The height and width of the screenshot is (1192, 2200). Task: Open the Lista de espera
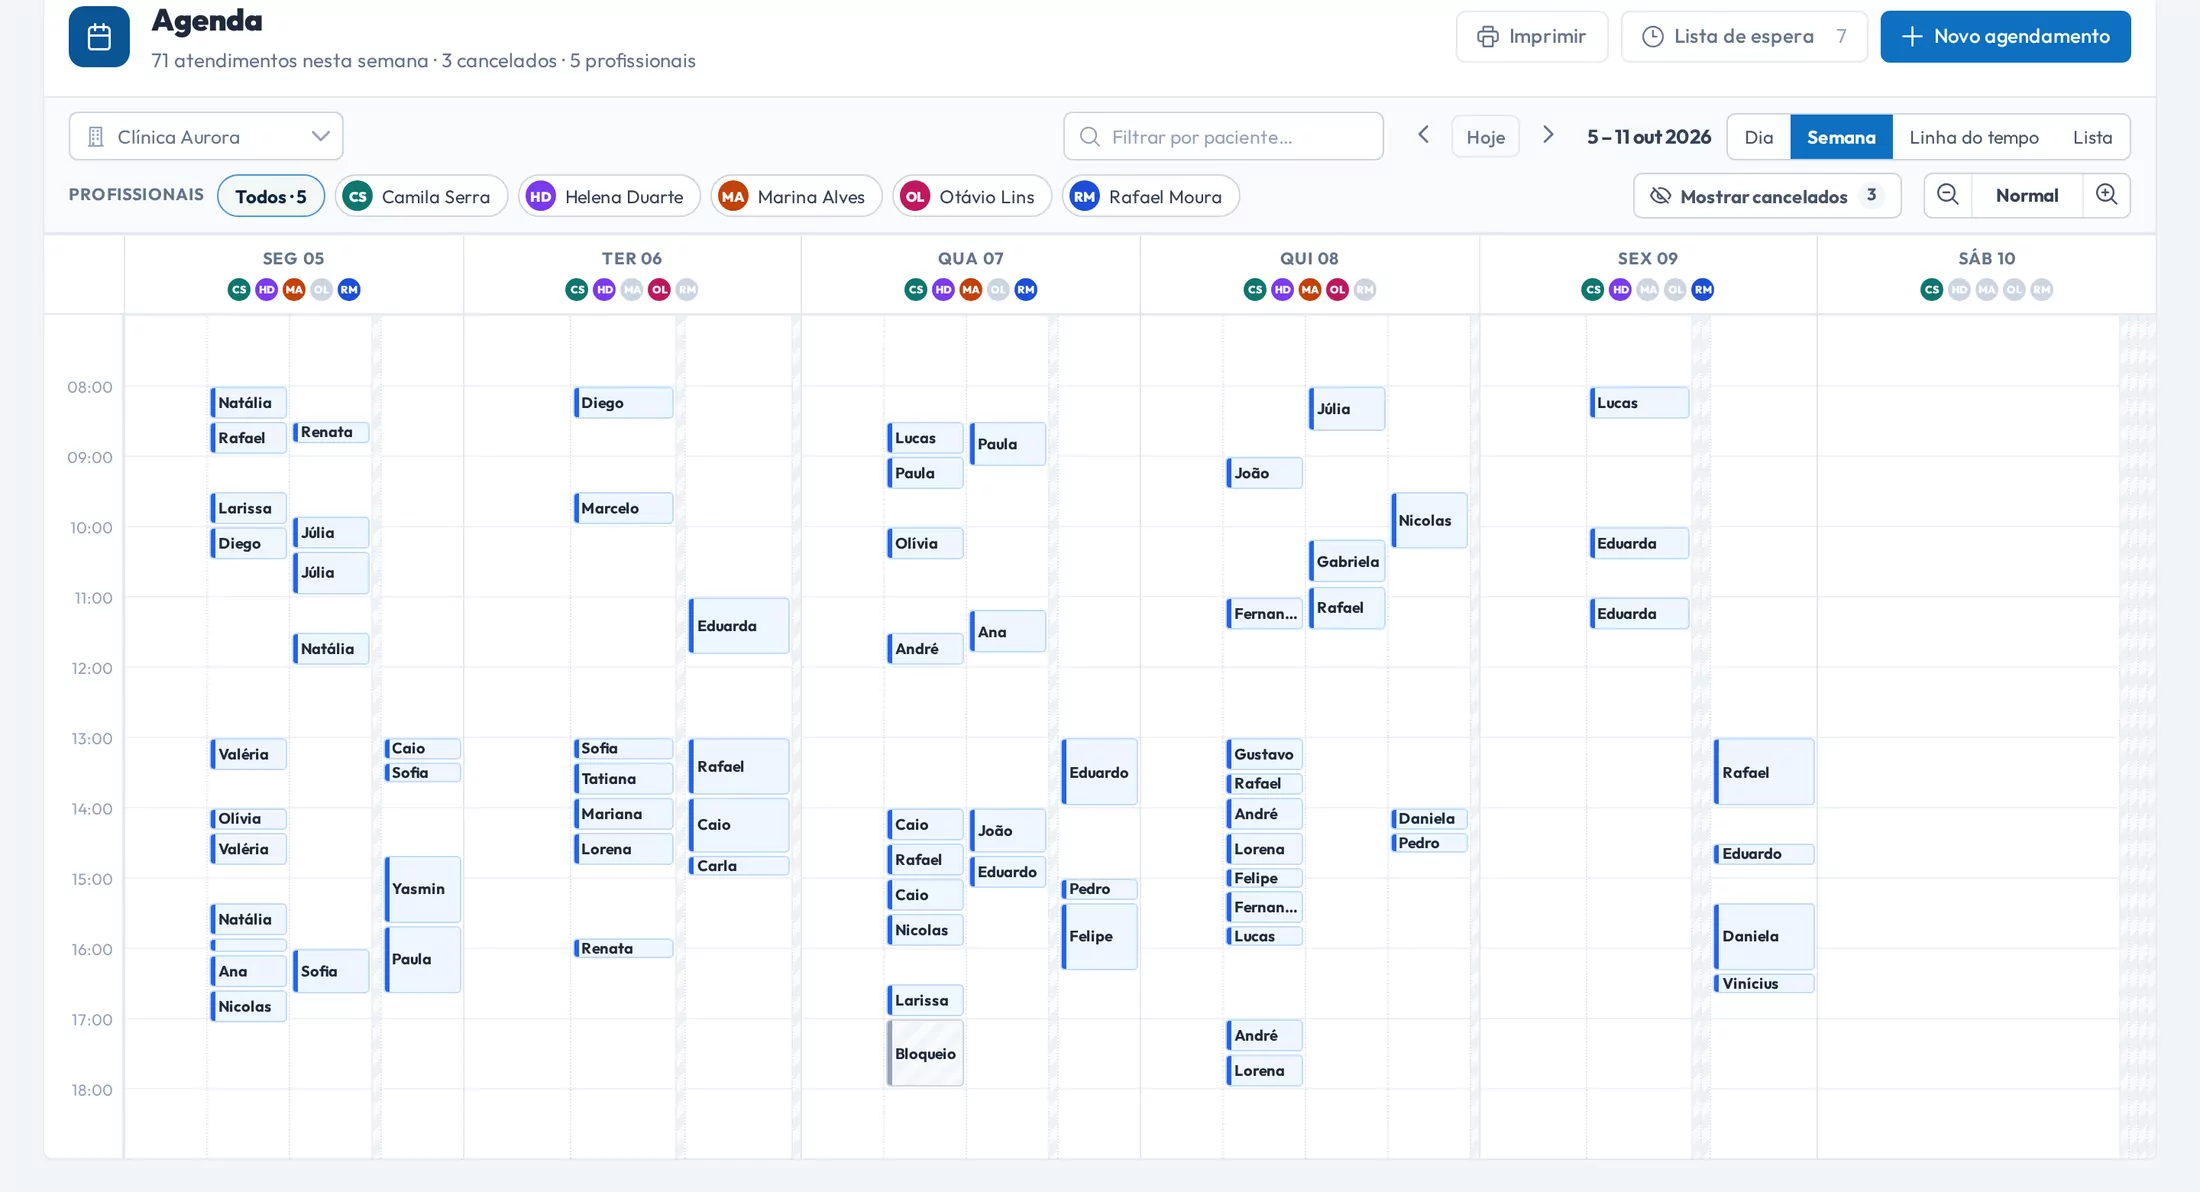point(1744,37)
